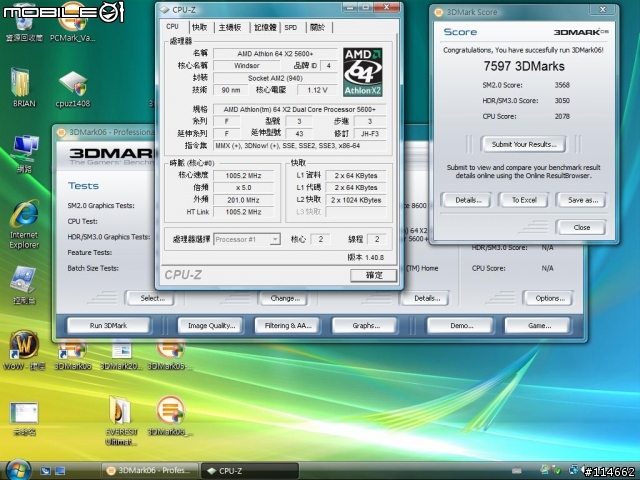Image resolution: width=640 pixels, height=480 pixels.
Task: Click the Save as button
Action: [x=582, y=200]
